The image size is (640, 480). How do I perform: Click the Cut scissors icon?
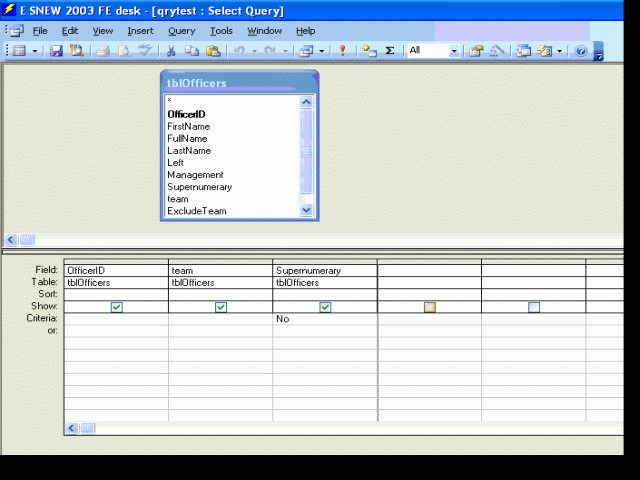tap(171, 51)
